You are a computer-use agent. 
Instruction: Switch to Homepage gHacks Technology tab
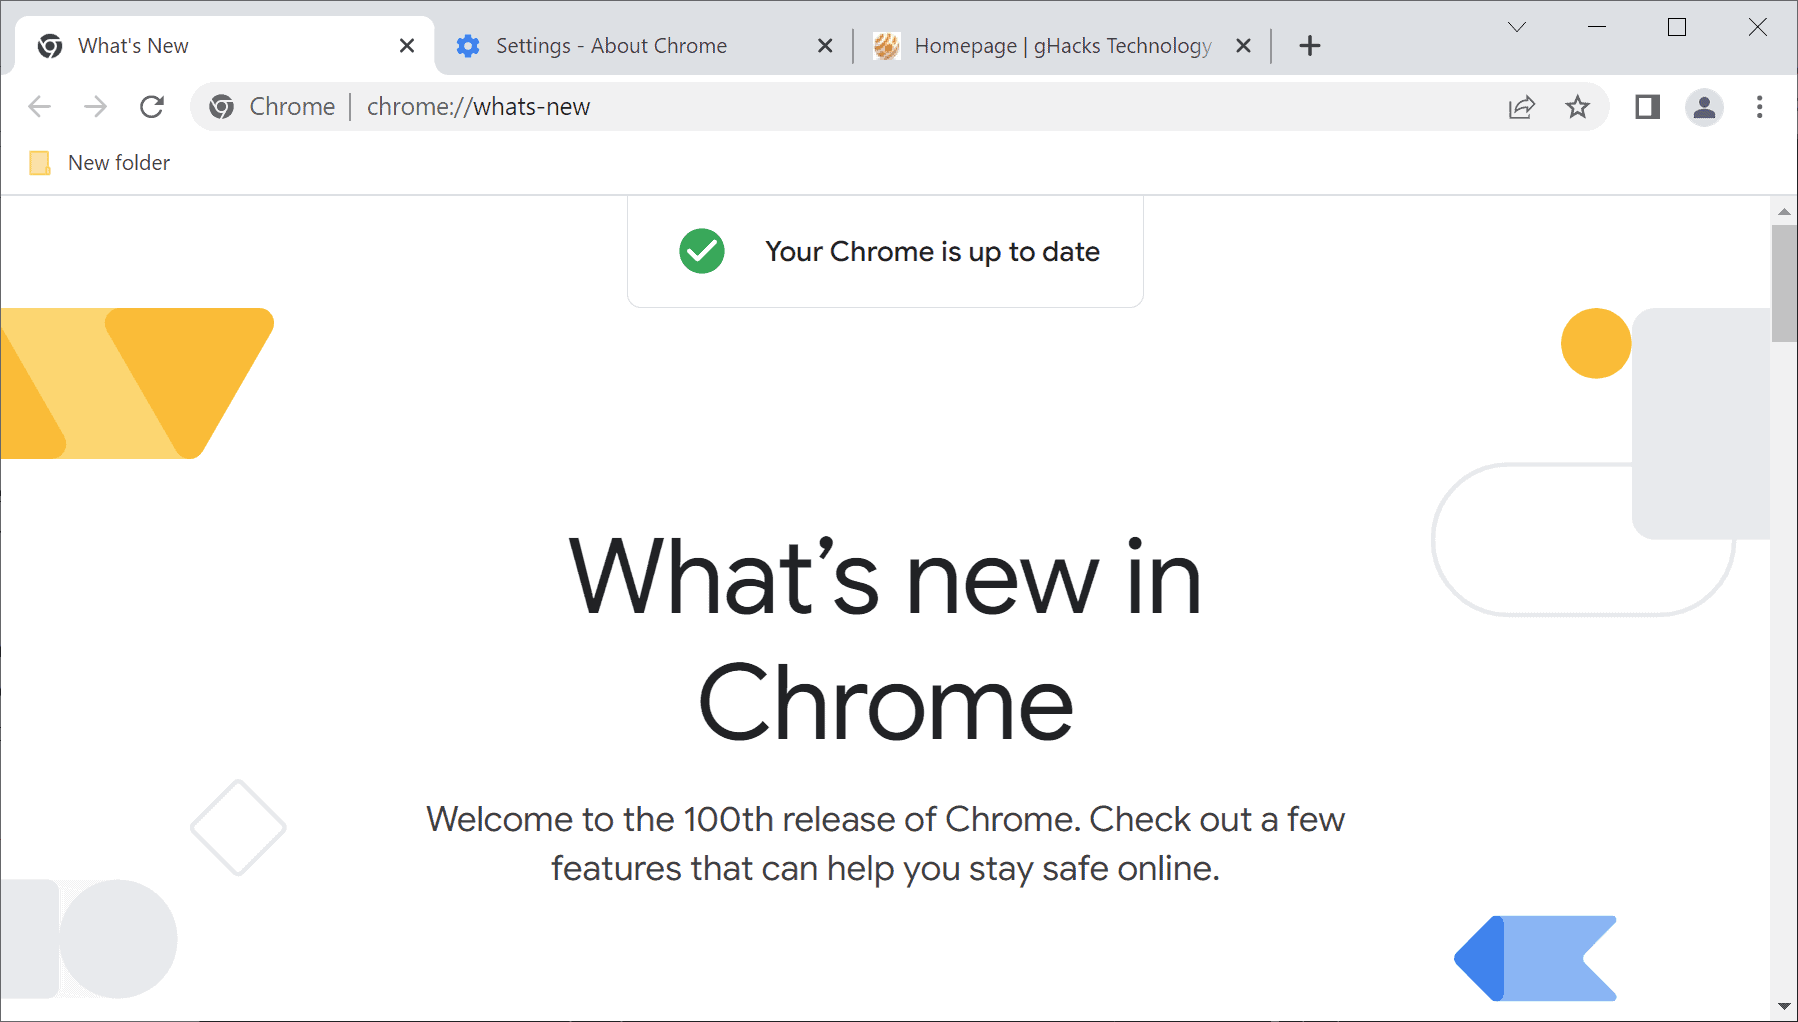coord(1060,46)
